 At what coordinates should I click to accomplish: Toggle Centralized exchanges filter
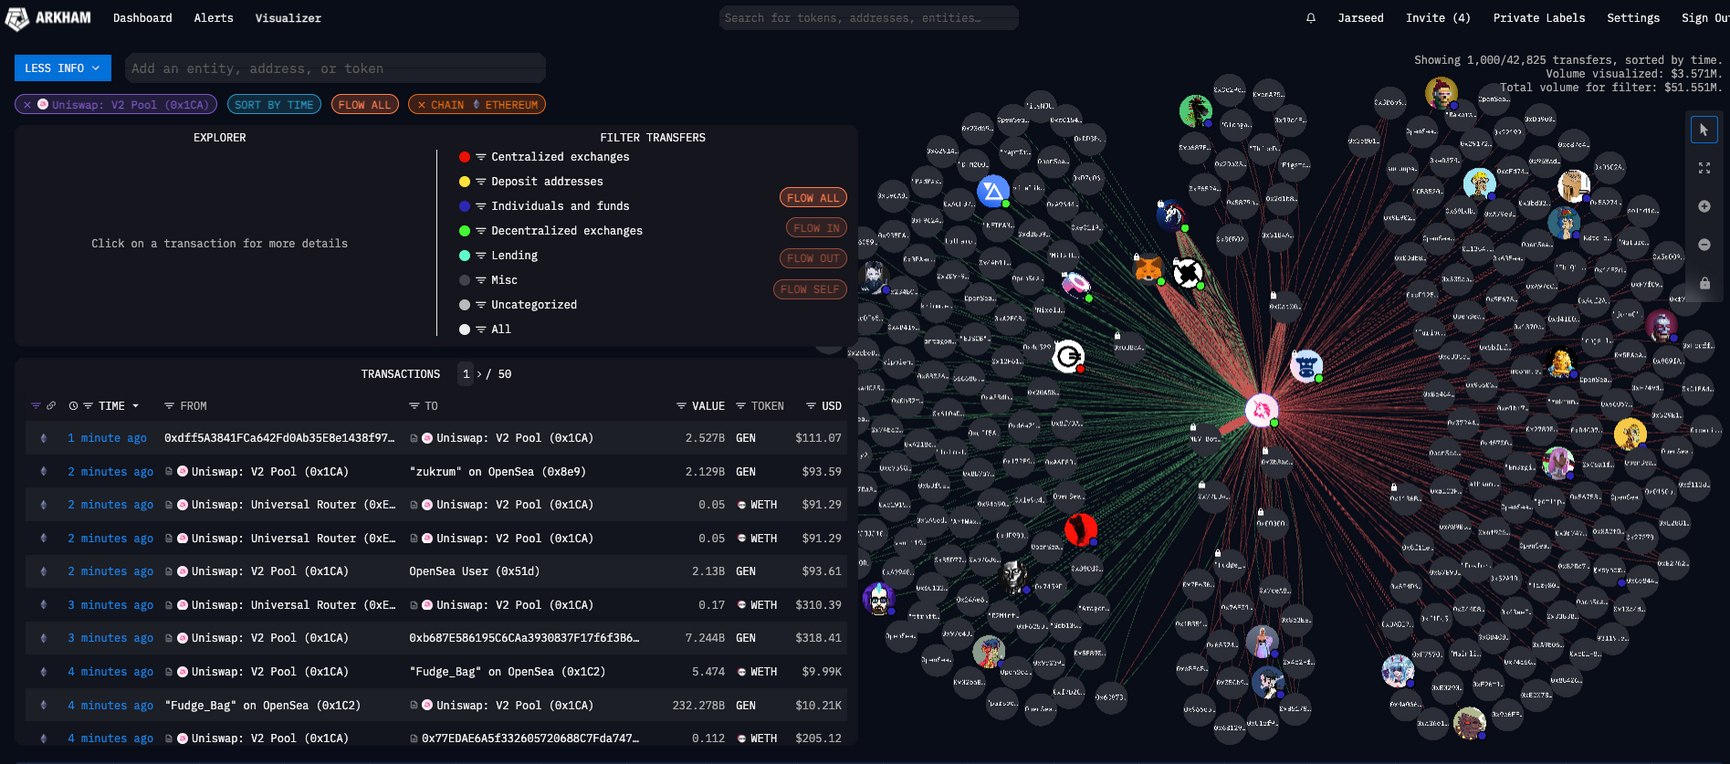pyautogui.click(x=544, y=157)
